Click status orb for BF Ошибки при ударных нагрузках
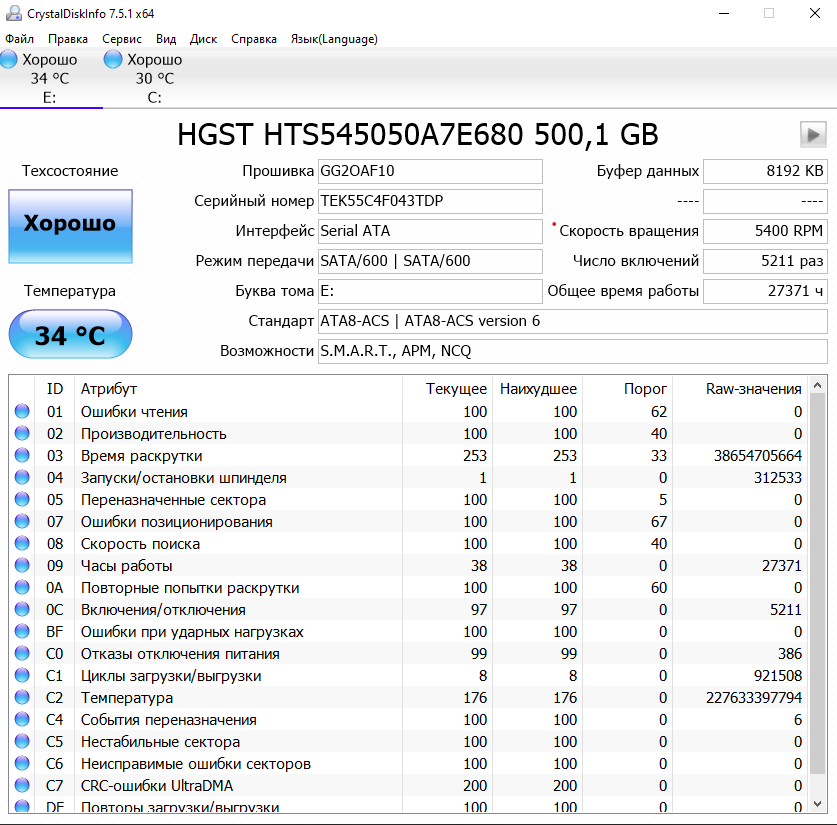Viewport: 837px width, 825px height. (x=22, y=631)
